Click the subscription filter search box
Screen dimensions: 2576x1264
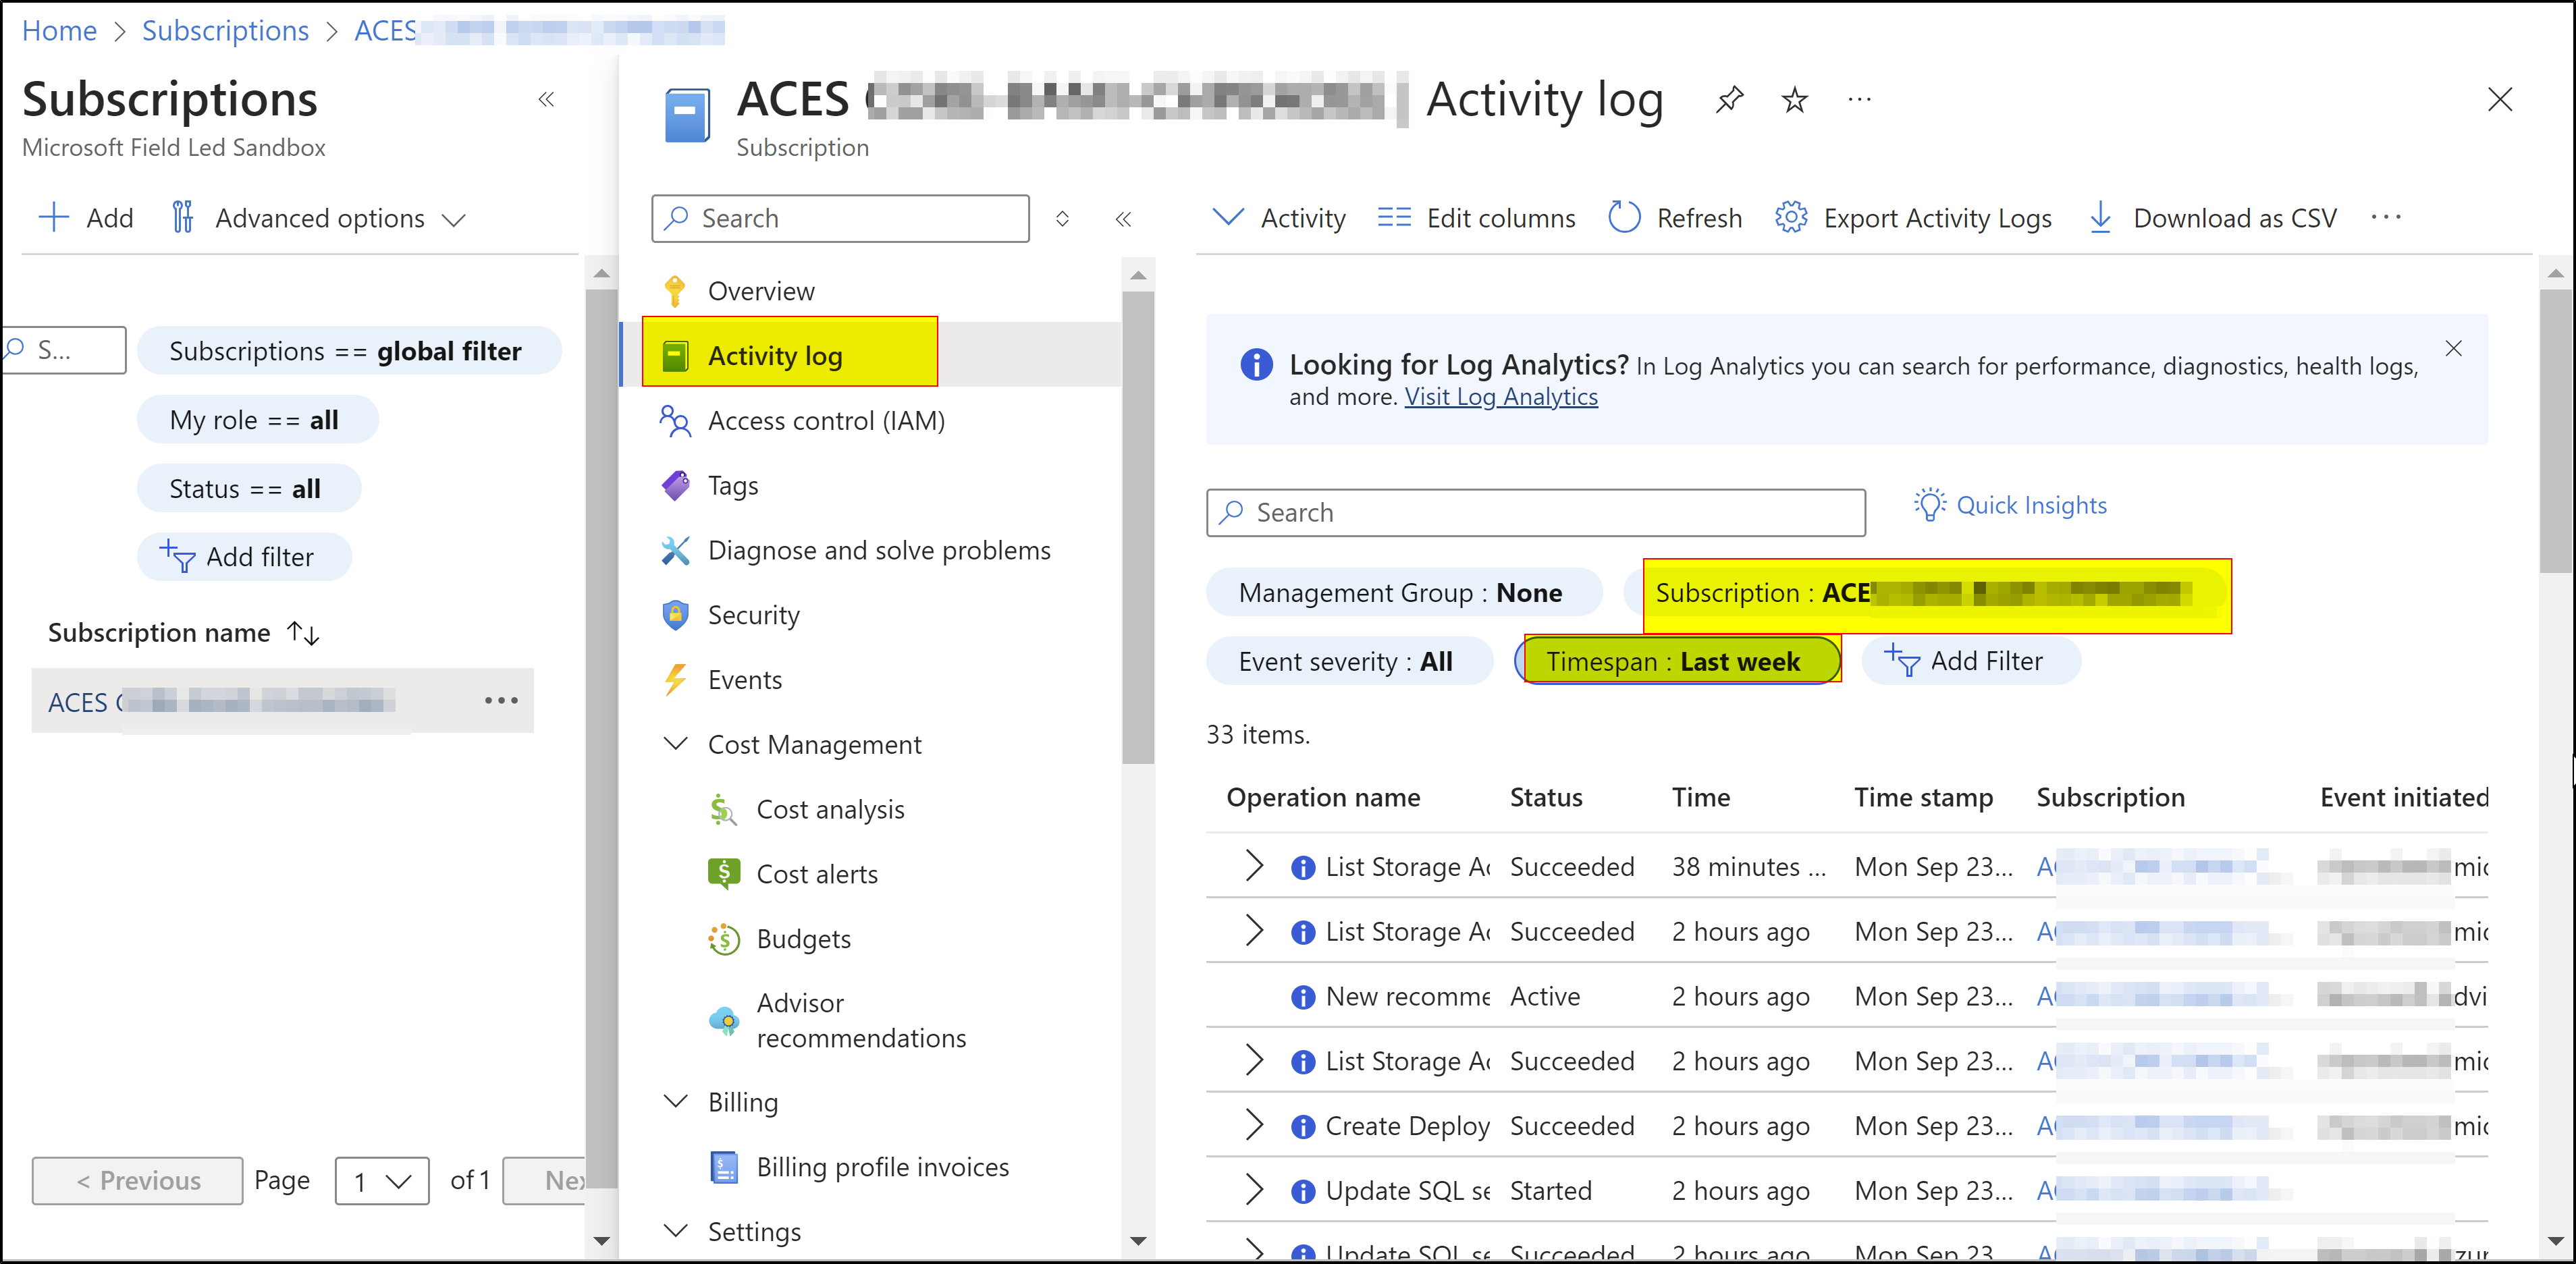pyautogui.click(x=64, y=350)
